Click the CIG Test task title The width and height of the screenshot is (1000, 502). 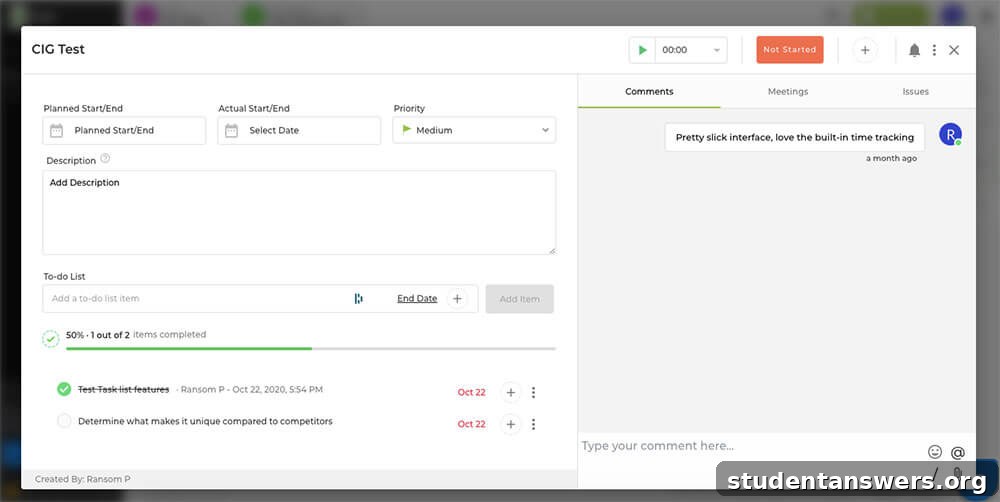[58, 49]
